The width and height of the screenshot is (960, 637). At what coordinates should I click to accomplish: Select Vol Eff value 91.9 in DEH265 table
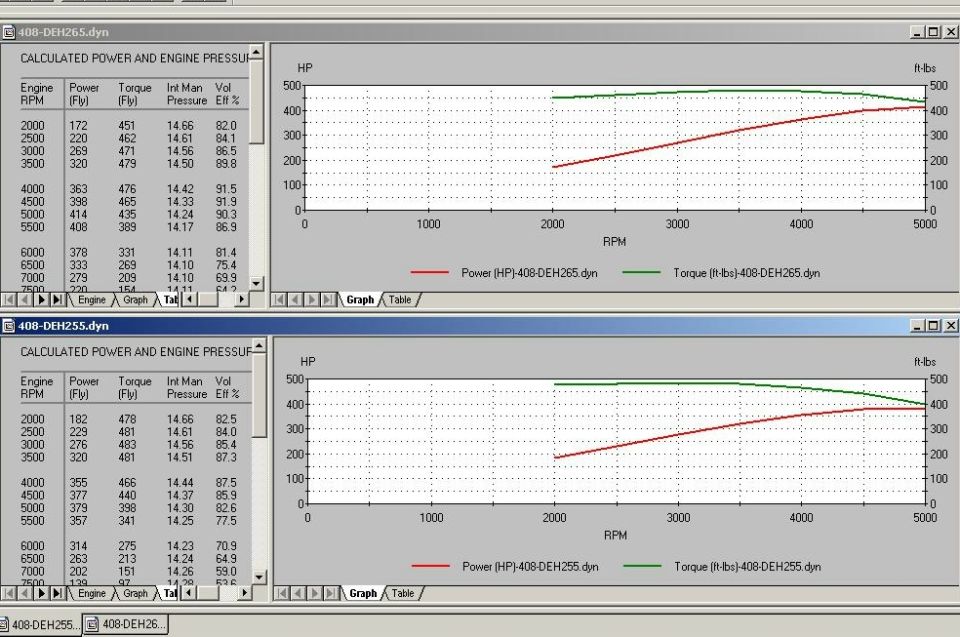(226, 202)
